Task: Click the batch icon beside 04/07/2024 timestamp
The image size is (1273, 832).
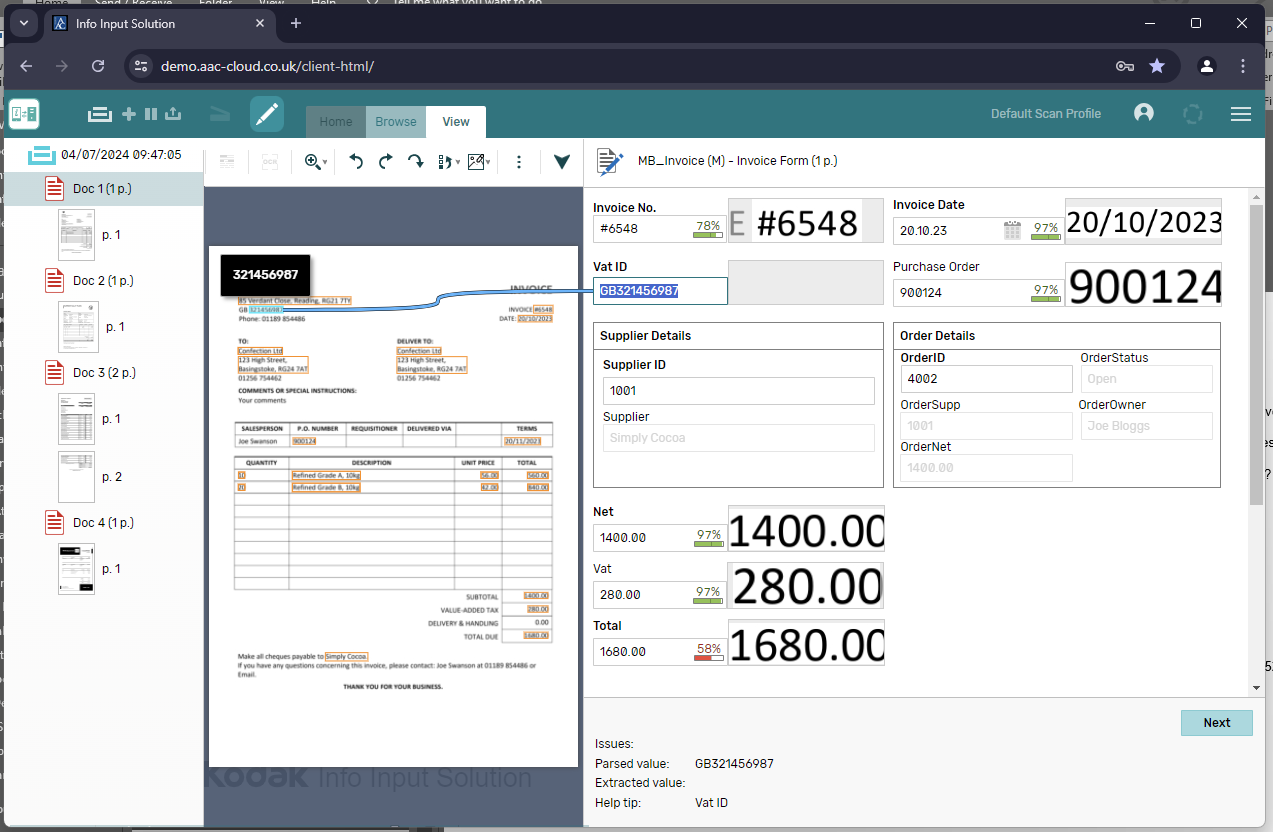Action: (x=41, y=155)
